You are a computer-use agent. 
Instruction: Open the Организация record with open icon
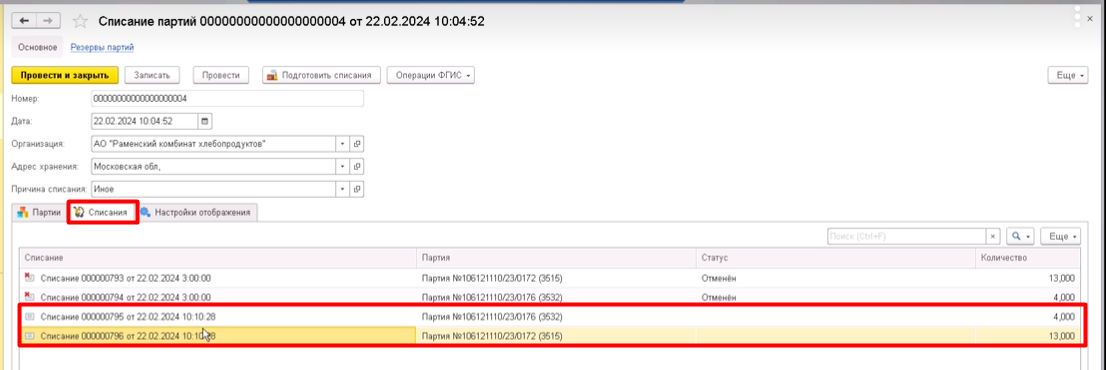tap(357, 144)
